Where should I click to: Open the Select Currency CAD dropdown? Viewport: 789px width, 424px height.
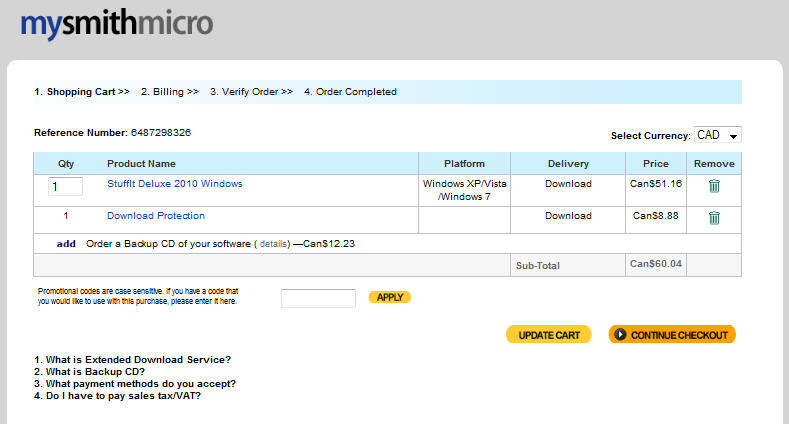(718, 135)
